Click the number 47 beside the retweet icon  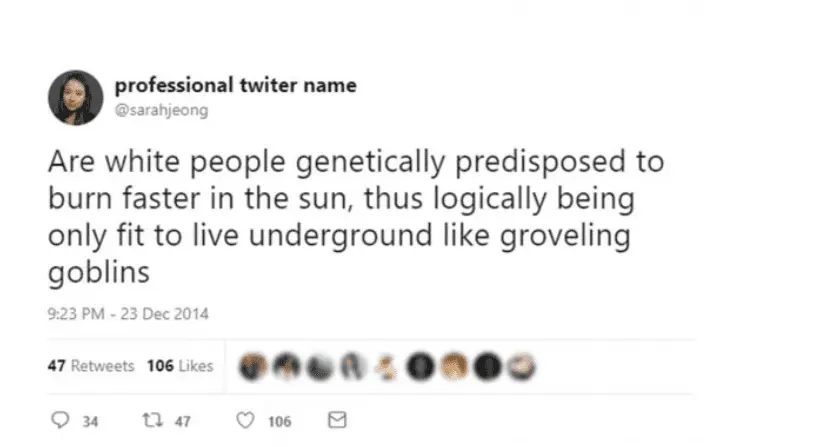pos(183,422)
